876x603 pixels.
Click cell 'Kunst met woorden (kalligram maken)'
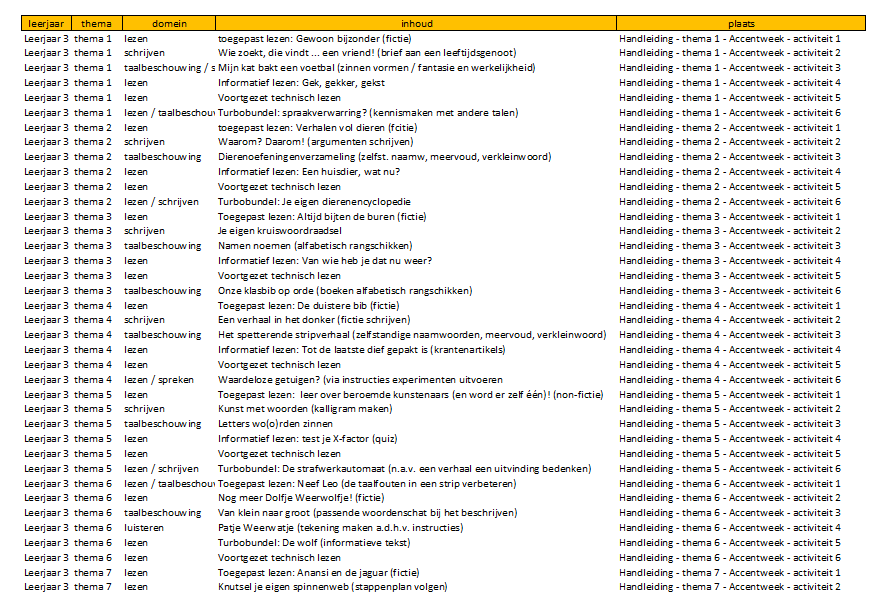(305, 409)
